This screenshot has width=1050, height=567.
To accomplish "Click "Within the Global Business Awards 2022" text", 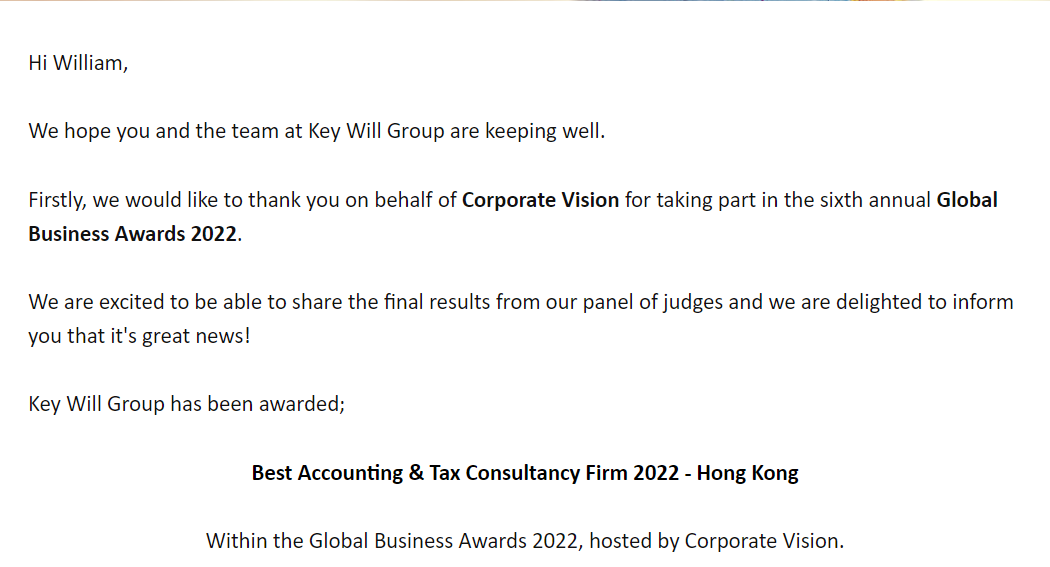I will pos(391,541).
